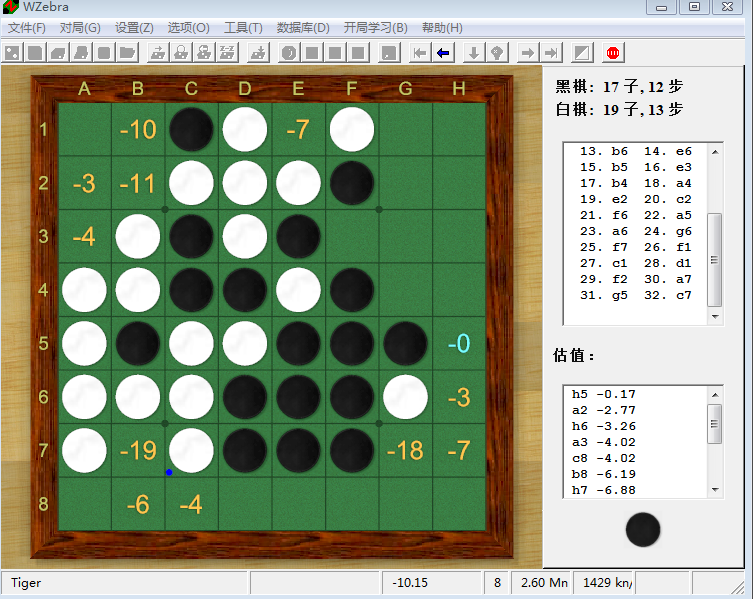This screenshot has height=599, width=753.
Task: Click the black disc on square C1
Action: pos(191,130)
